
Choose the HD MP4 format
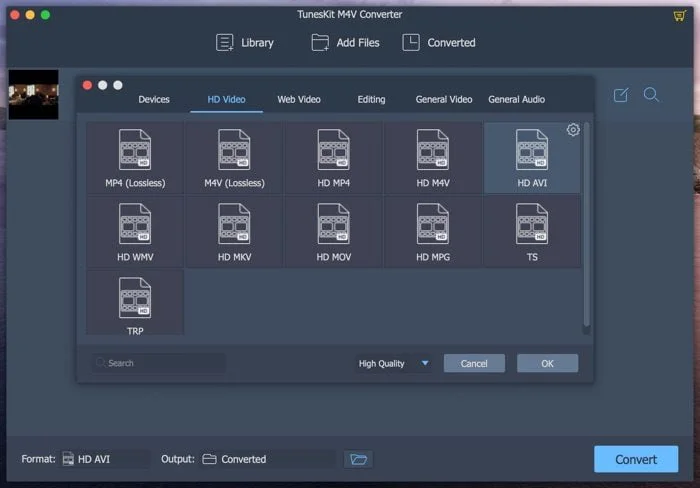pos(333,158)
